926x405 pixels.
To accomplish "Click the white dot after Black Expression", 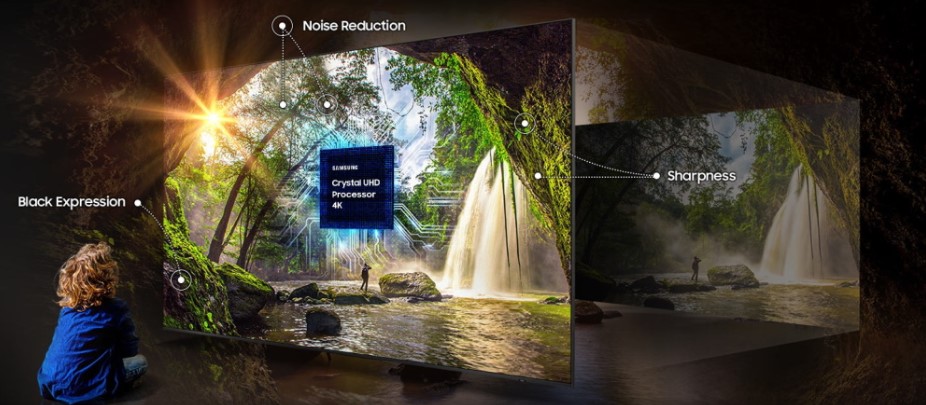I will point(138,202).
